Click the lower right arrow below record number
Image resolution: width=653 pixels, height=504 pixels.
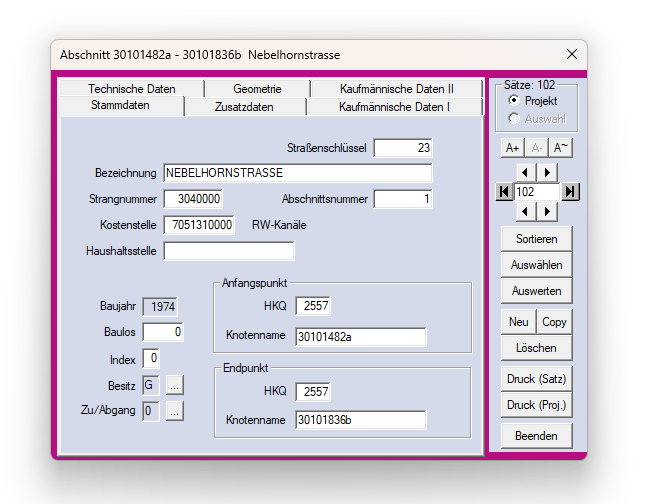pos(547,211)
